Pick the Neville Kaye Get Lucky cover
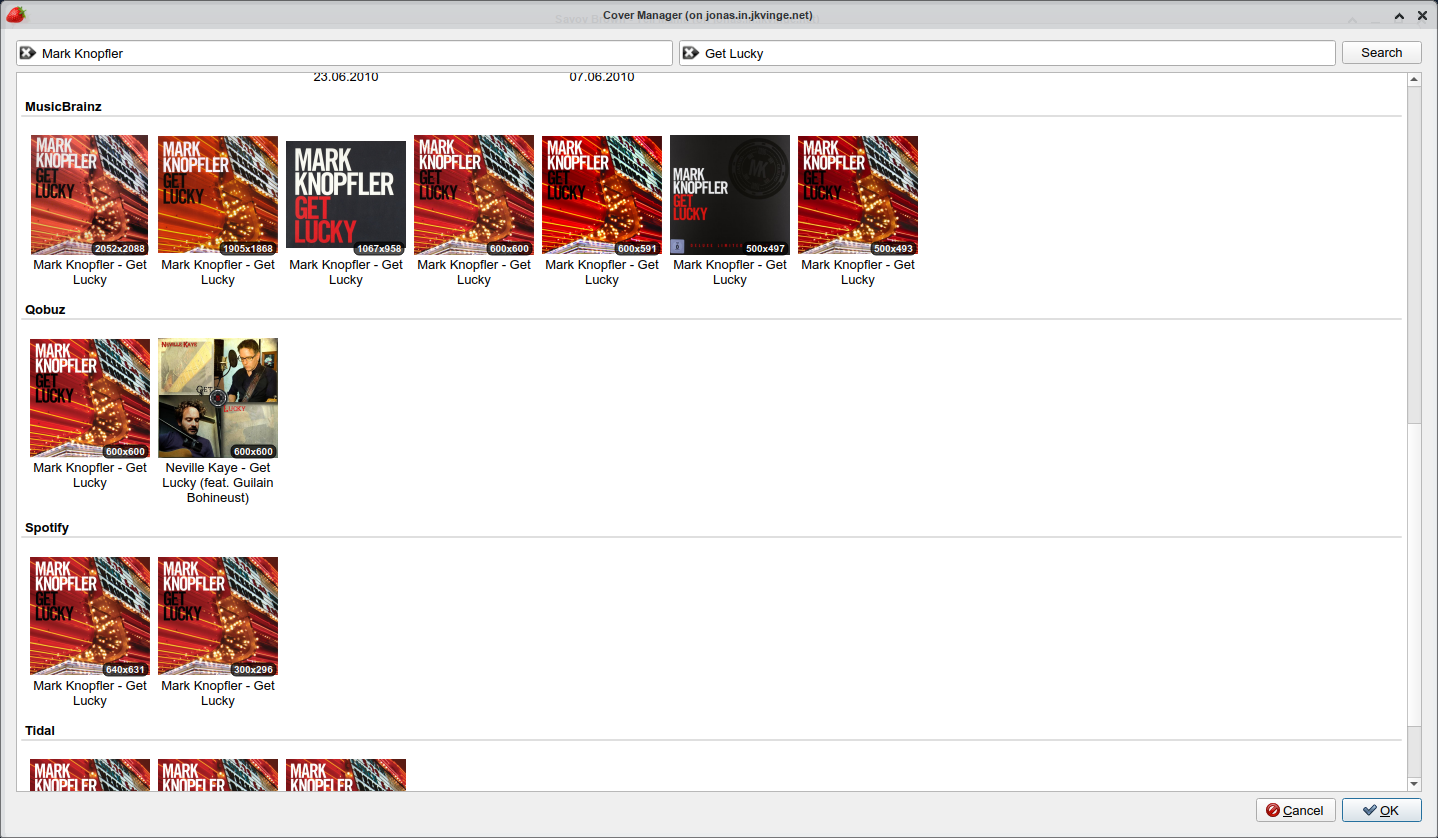 218,398
